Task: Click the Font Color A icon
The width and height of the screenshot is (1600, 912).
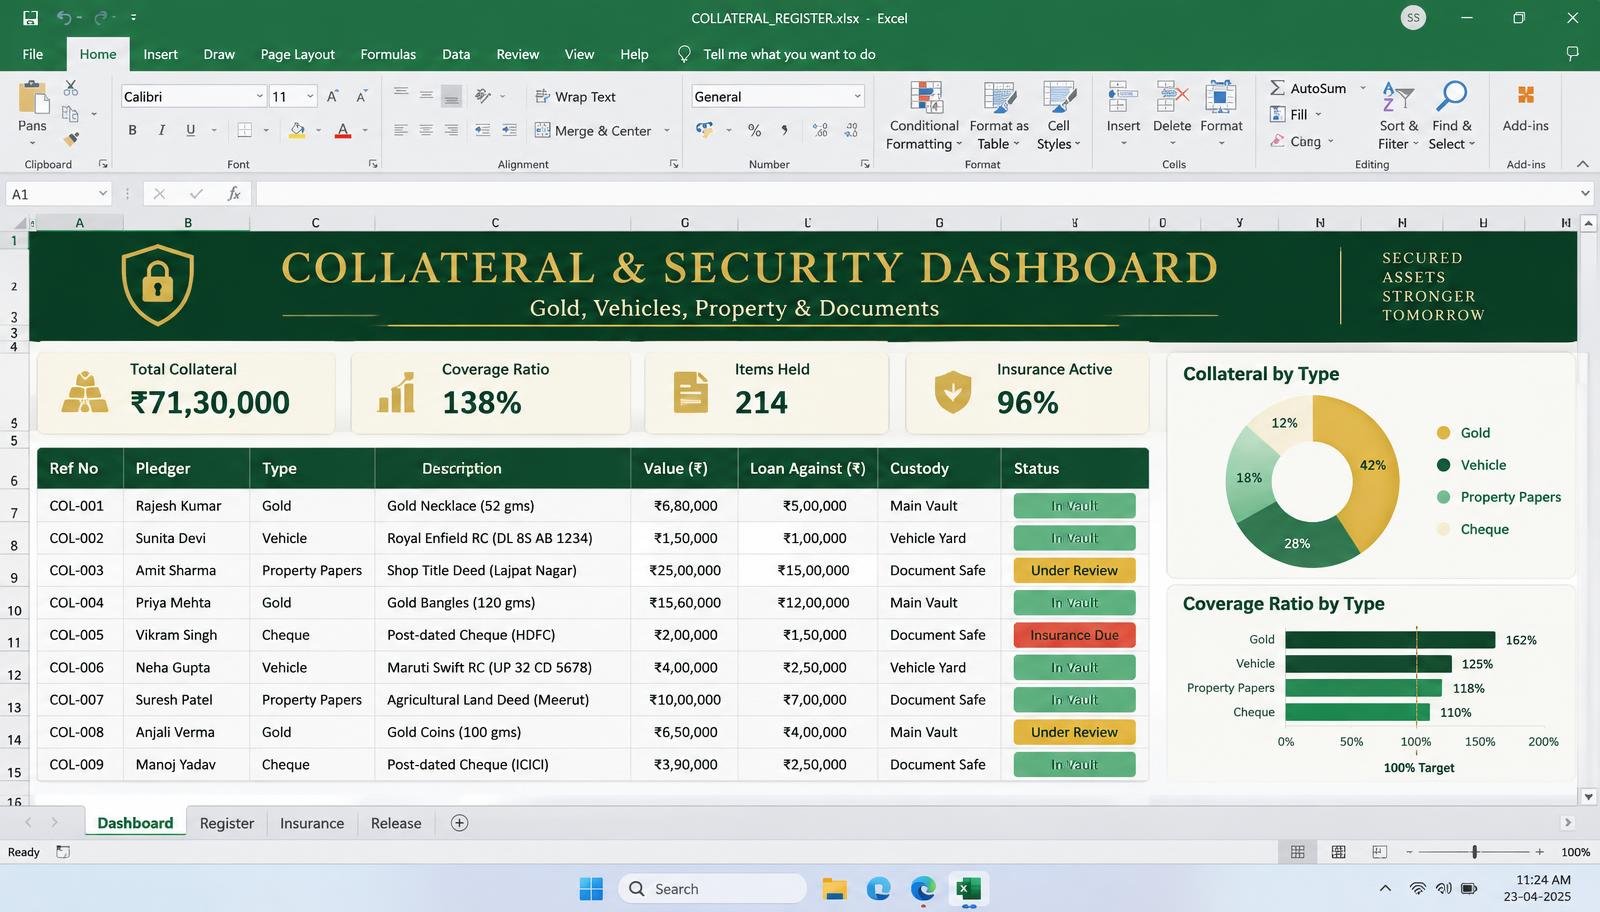Action: tap(343, 130)
